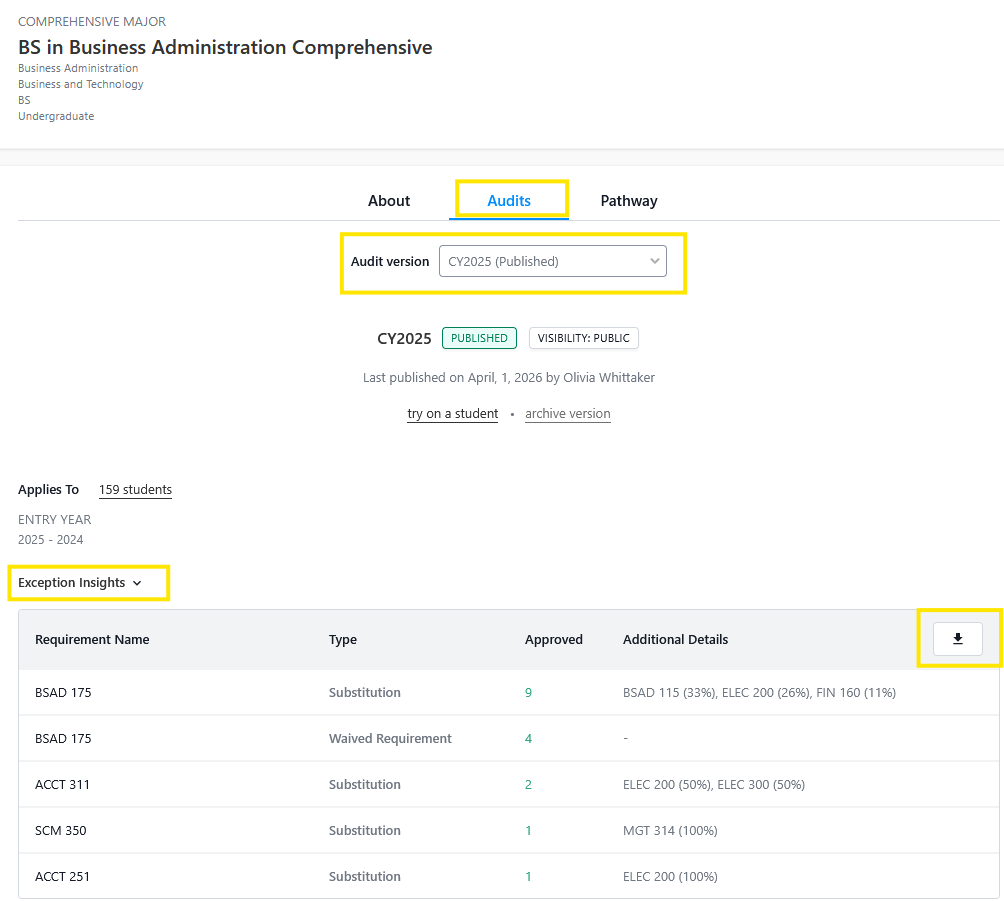This screenshot has height=901, width=1004.
Task: Click the Substitution type in SCM 350 row
Action: click(x=364, y=831)
